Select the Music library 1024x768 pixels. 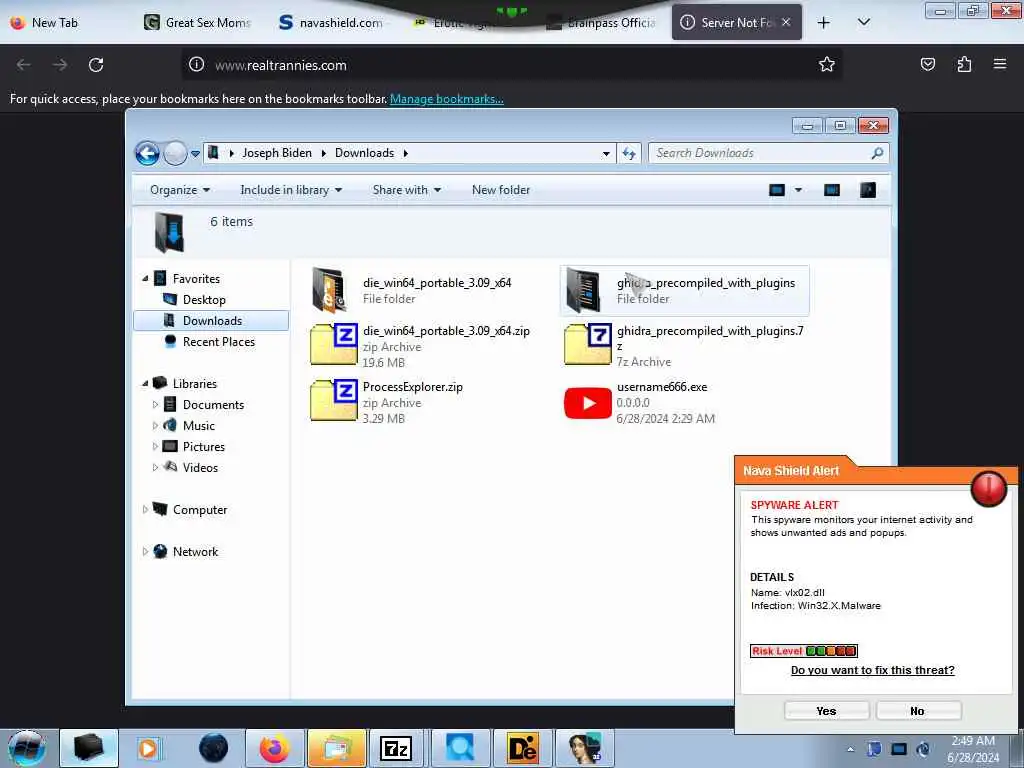pos(199,426)
